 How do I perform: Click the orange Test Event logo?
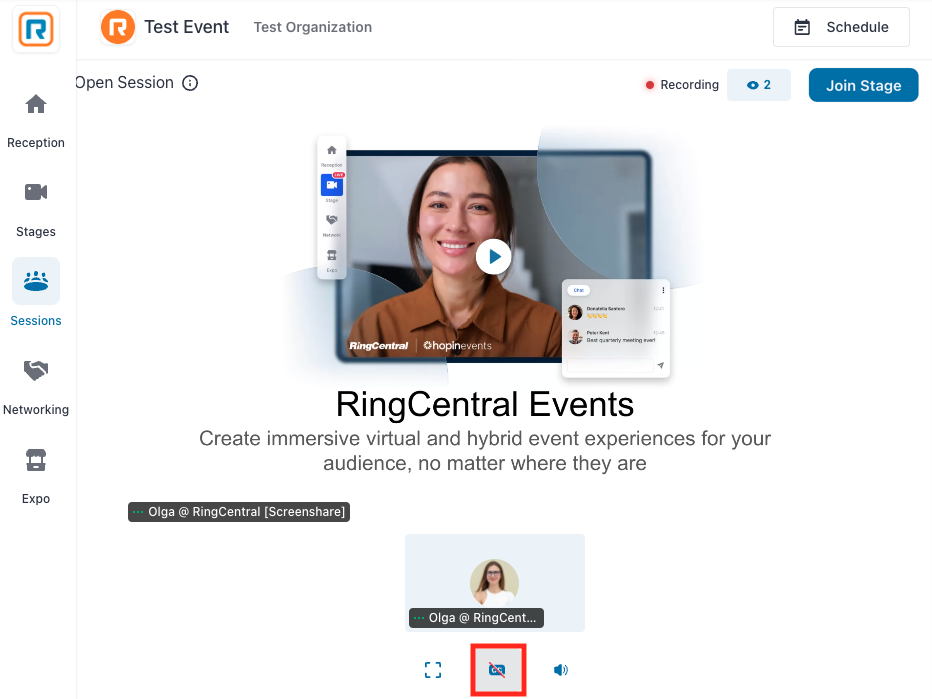click(x=118, y=27)
